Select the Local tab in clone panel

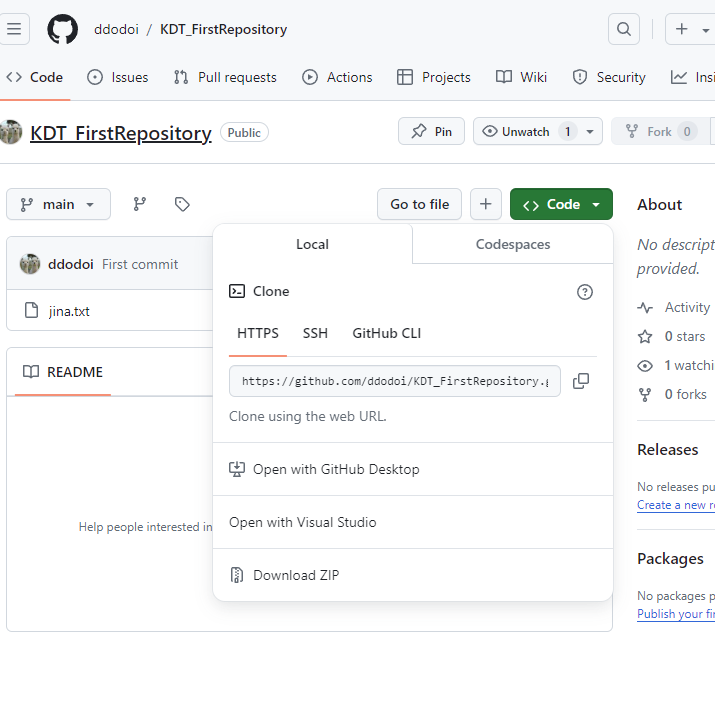312,244
